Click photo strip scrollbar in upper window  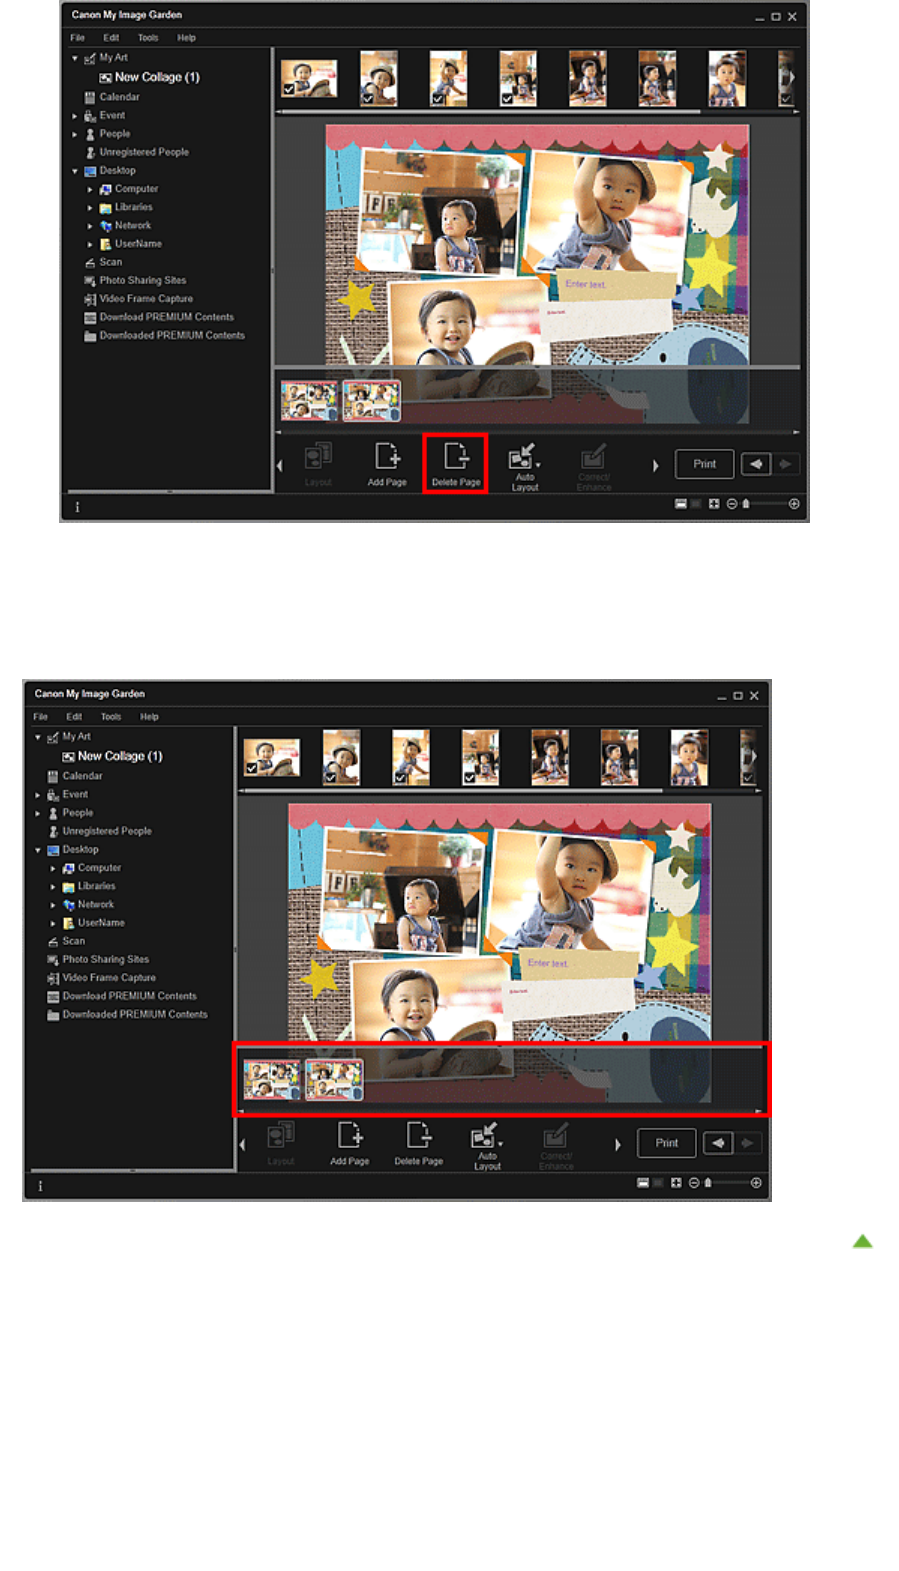point(489,112)
